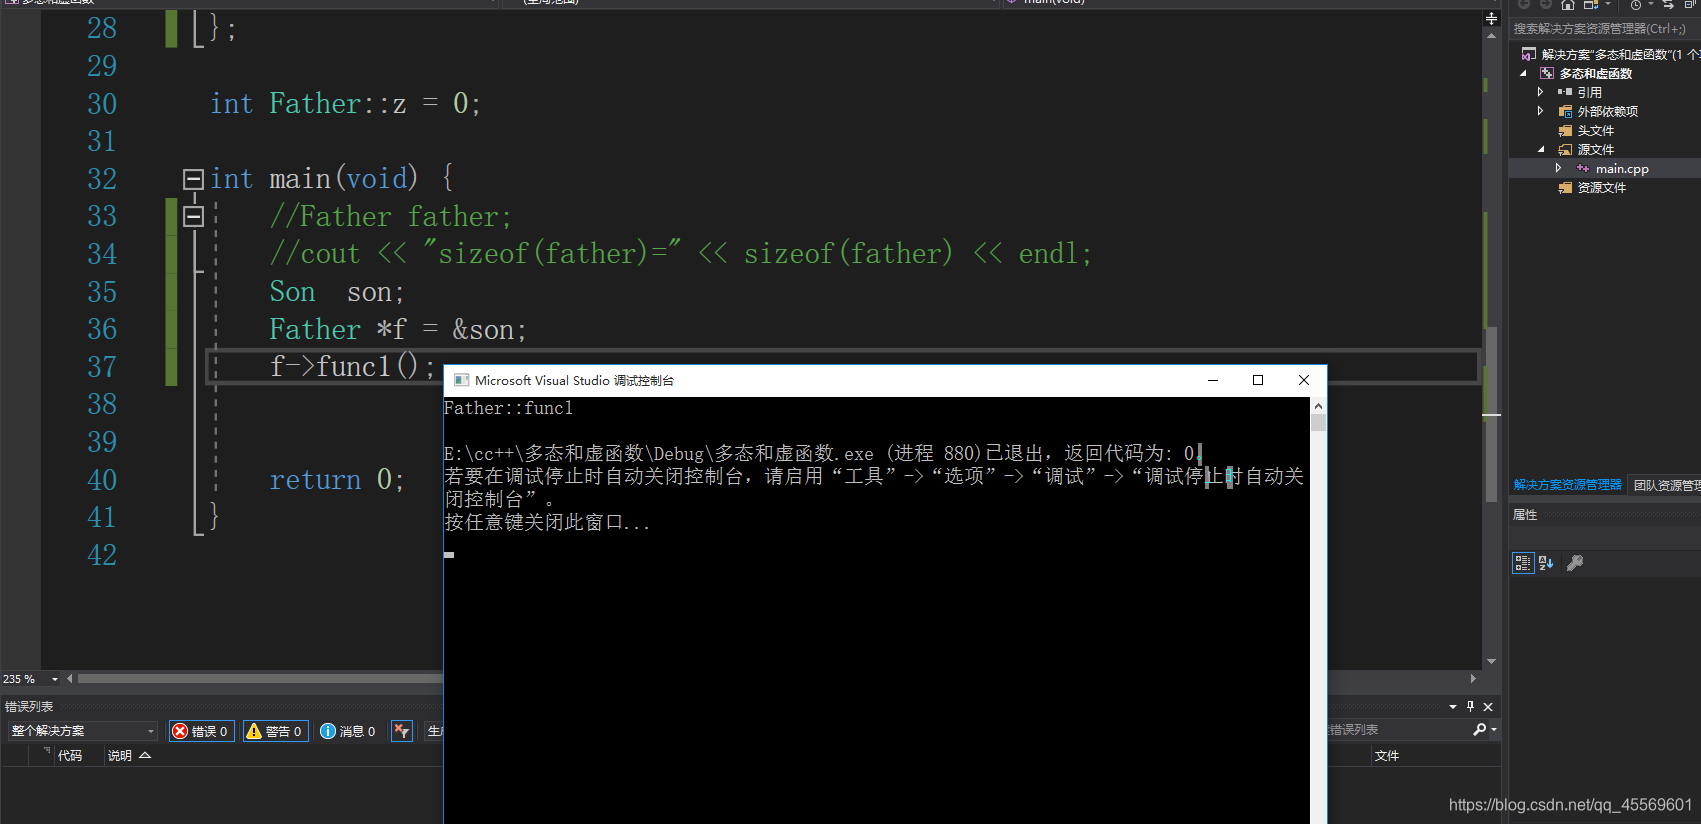This screenshot has height=824, width=1701.
Task: Click the 属性 panel title
Action: 1525,515
